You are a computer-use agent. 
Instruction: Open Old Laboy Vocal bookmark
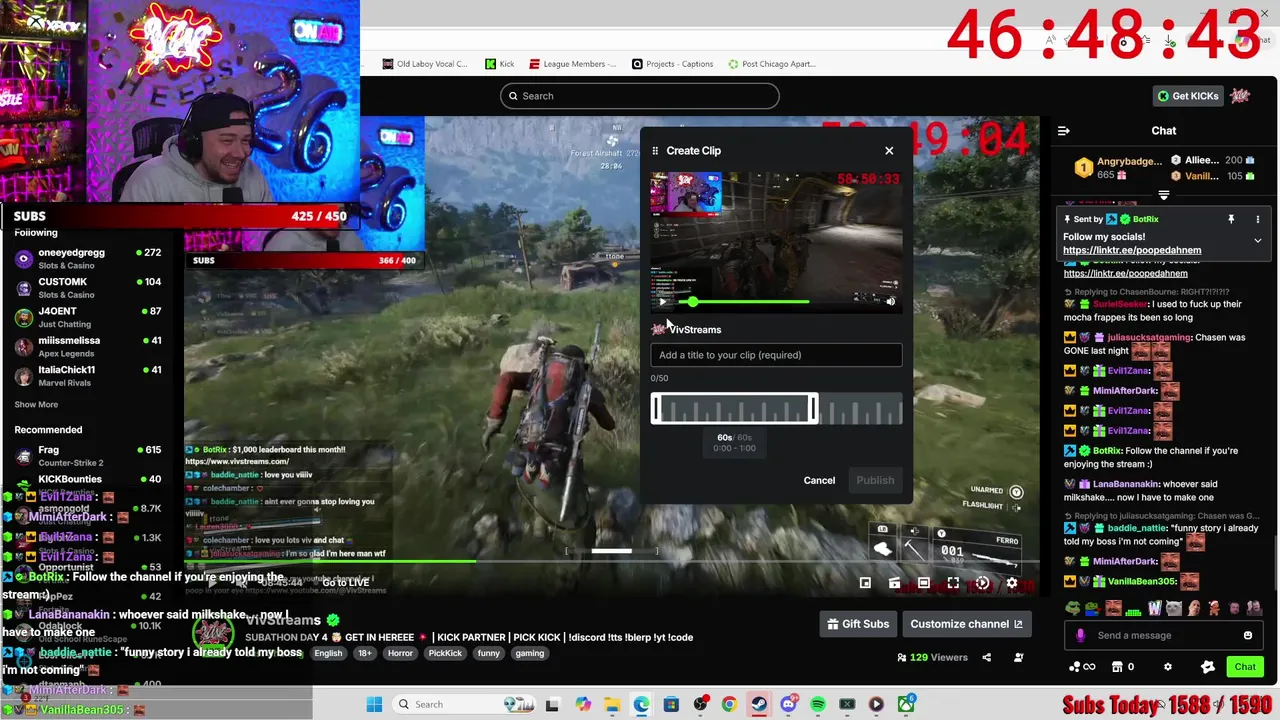(425, 64)
